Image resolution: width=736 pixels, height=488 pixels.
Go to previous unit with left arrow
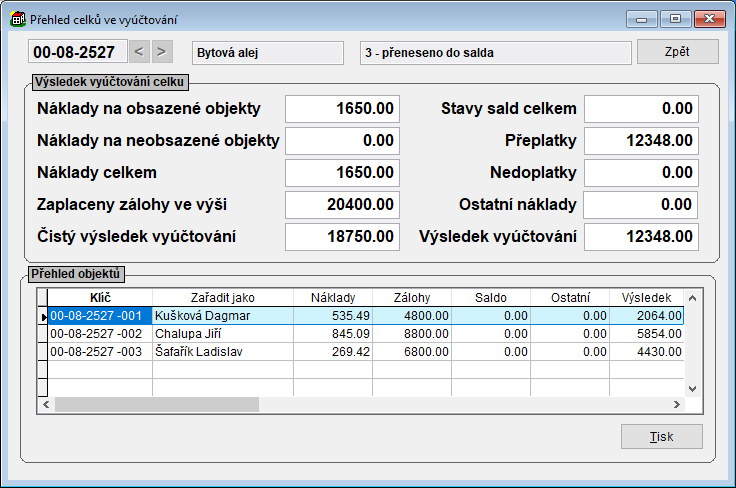[x=140, y=52]
